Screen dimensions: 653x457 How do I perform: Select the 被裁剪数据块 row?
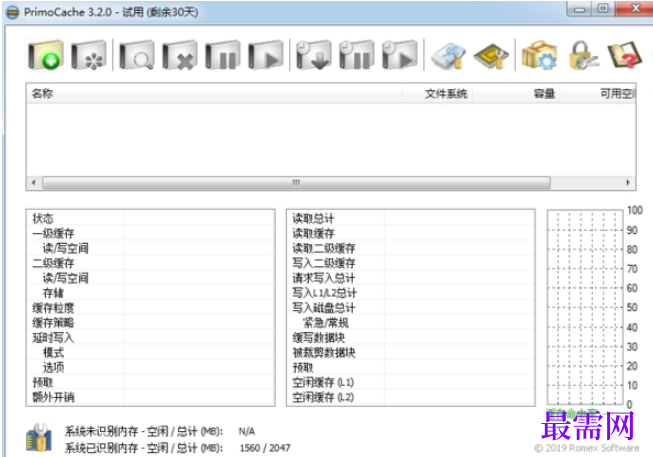tap(411, 352)
